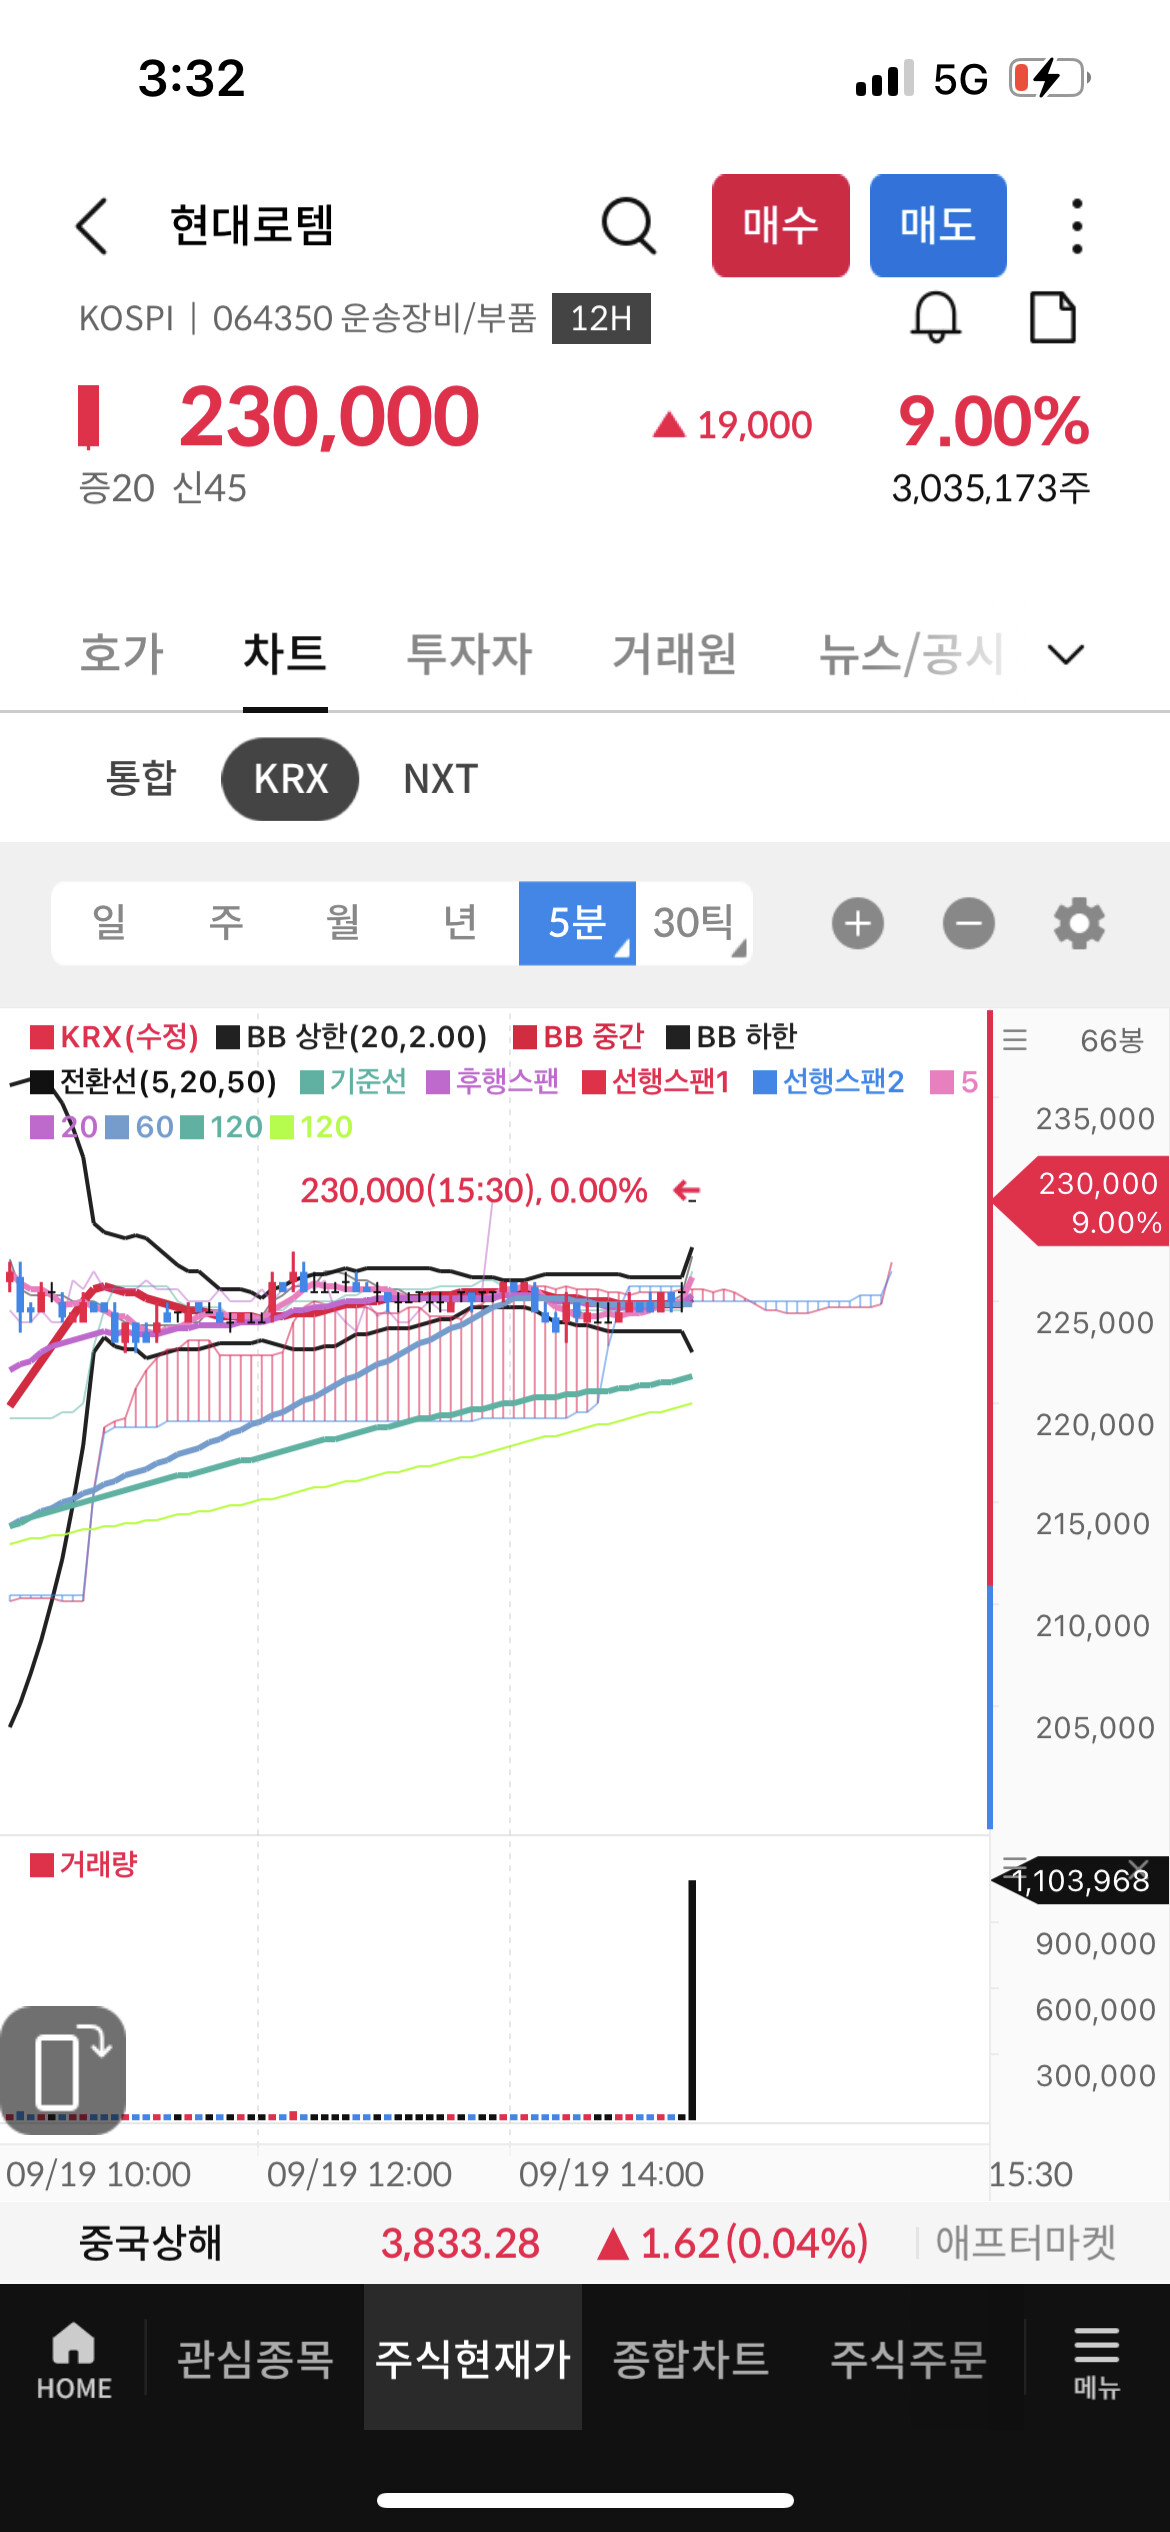Image resolution: width=1170 pixels, height=2532 pixels.
Task: Tap the 66봉 candle count label
Action: [x=1111, y=1040]
